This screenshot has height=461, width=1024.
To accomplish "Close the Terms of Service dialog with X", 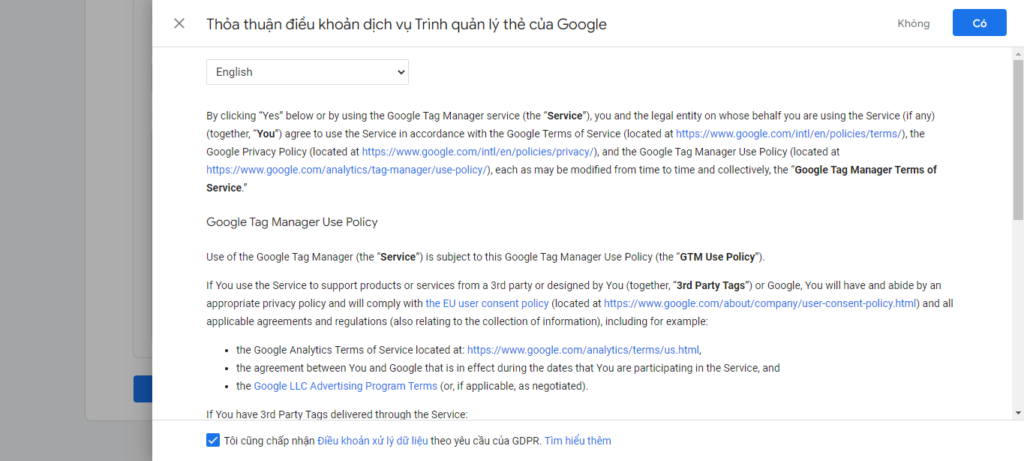I will pyautogui.click(x=179, y=23).
